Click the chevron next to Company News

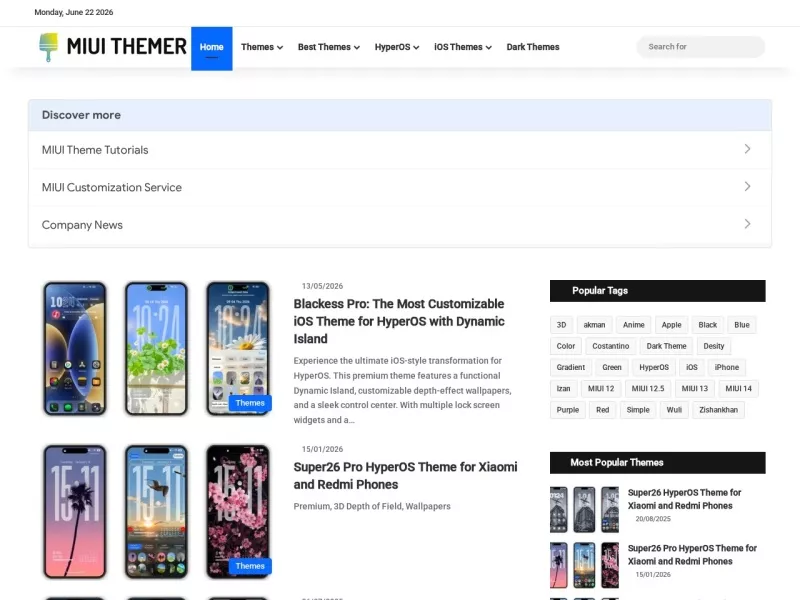(747, 224)
